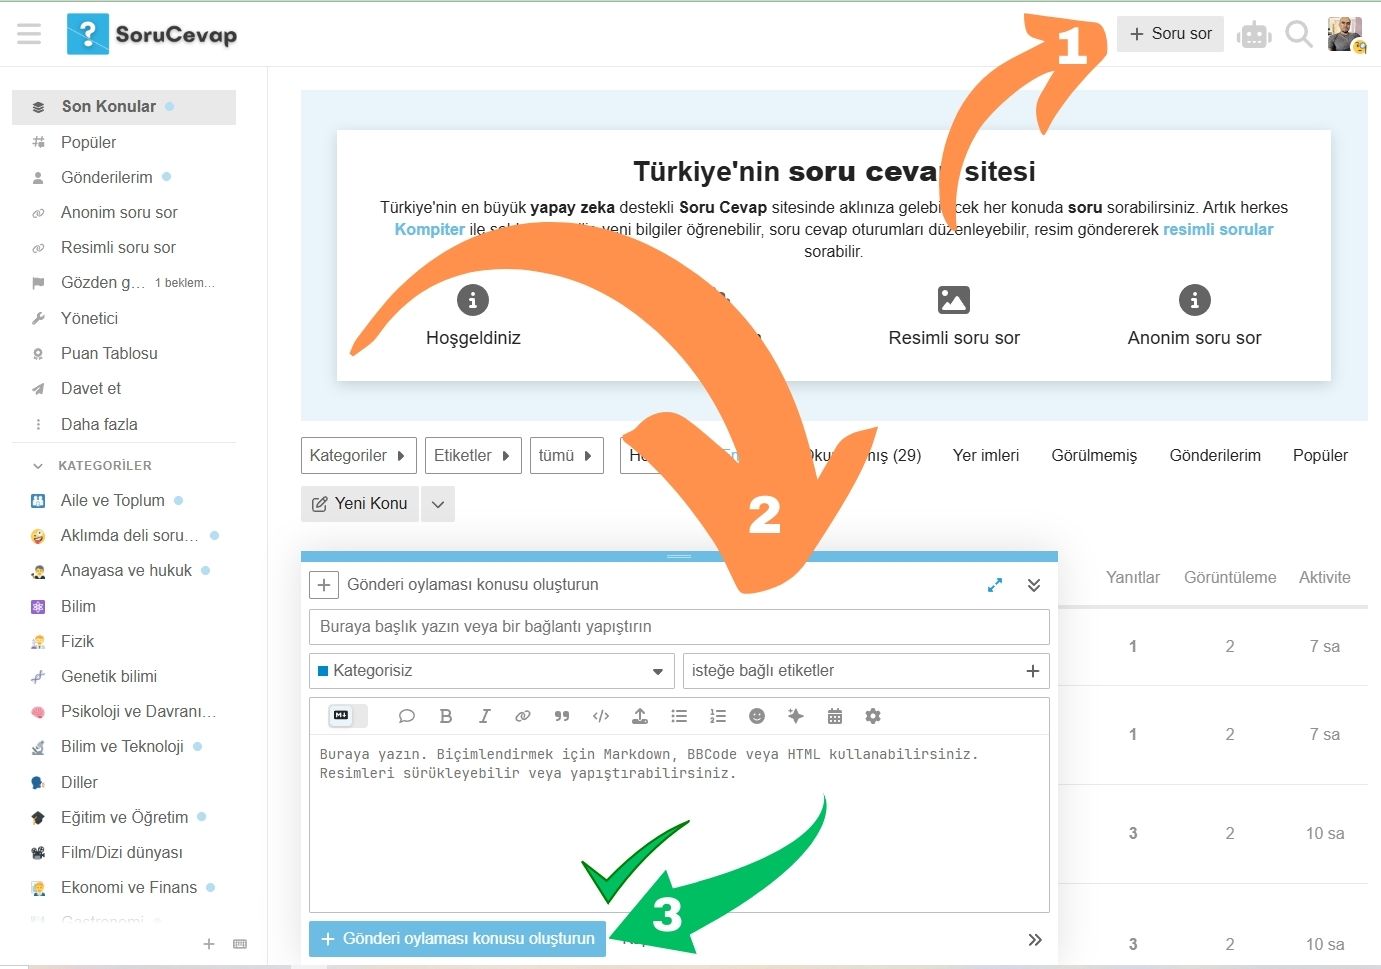
Task: Click the plus composer action button
Action: click(324, 585)
